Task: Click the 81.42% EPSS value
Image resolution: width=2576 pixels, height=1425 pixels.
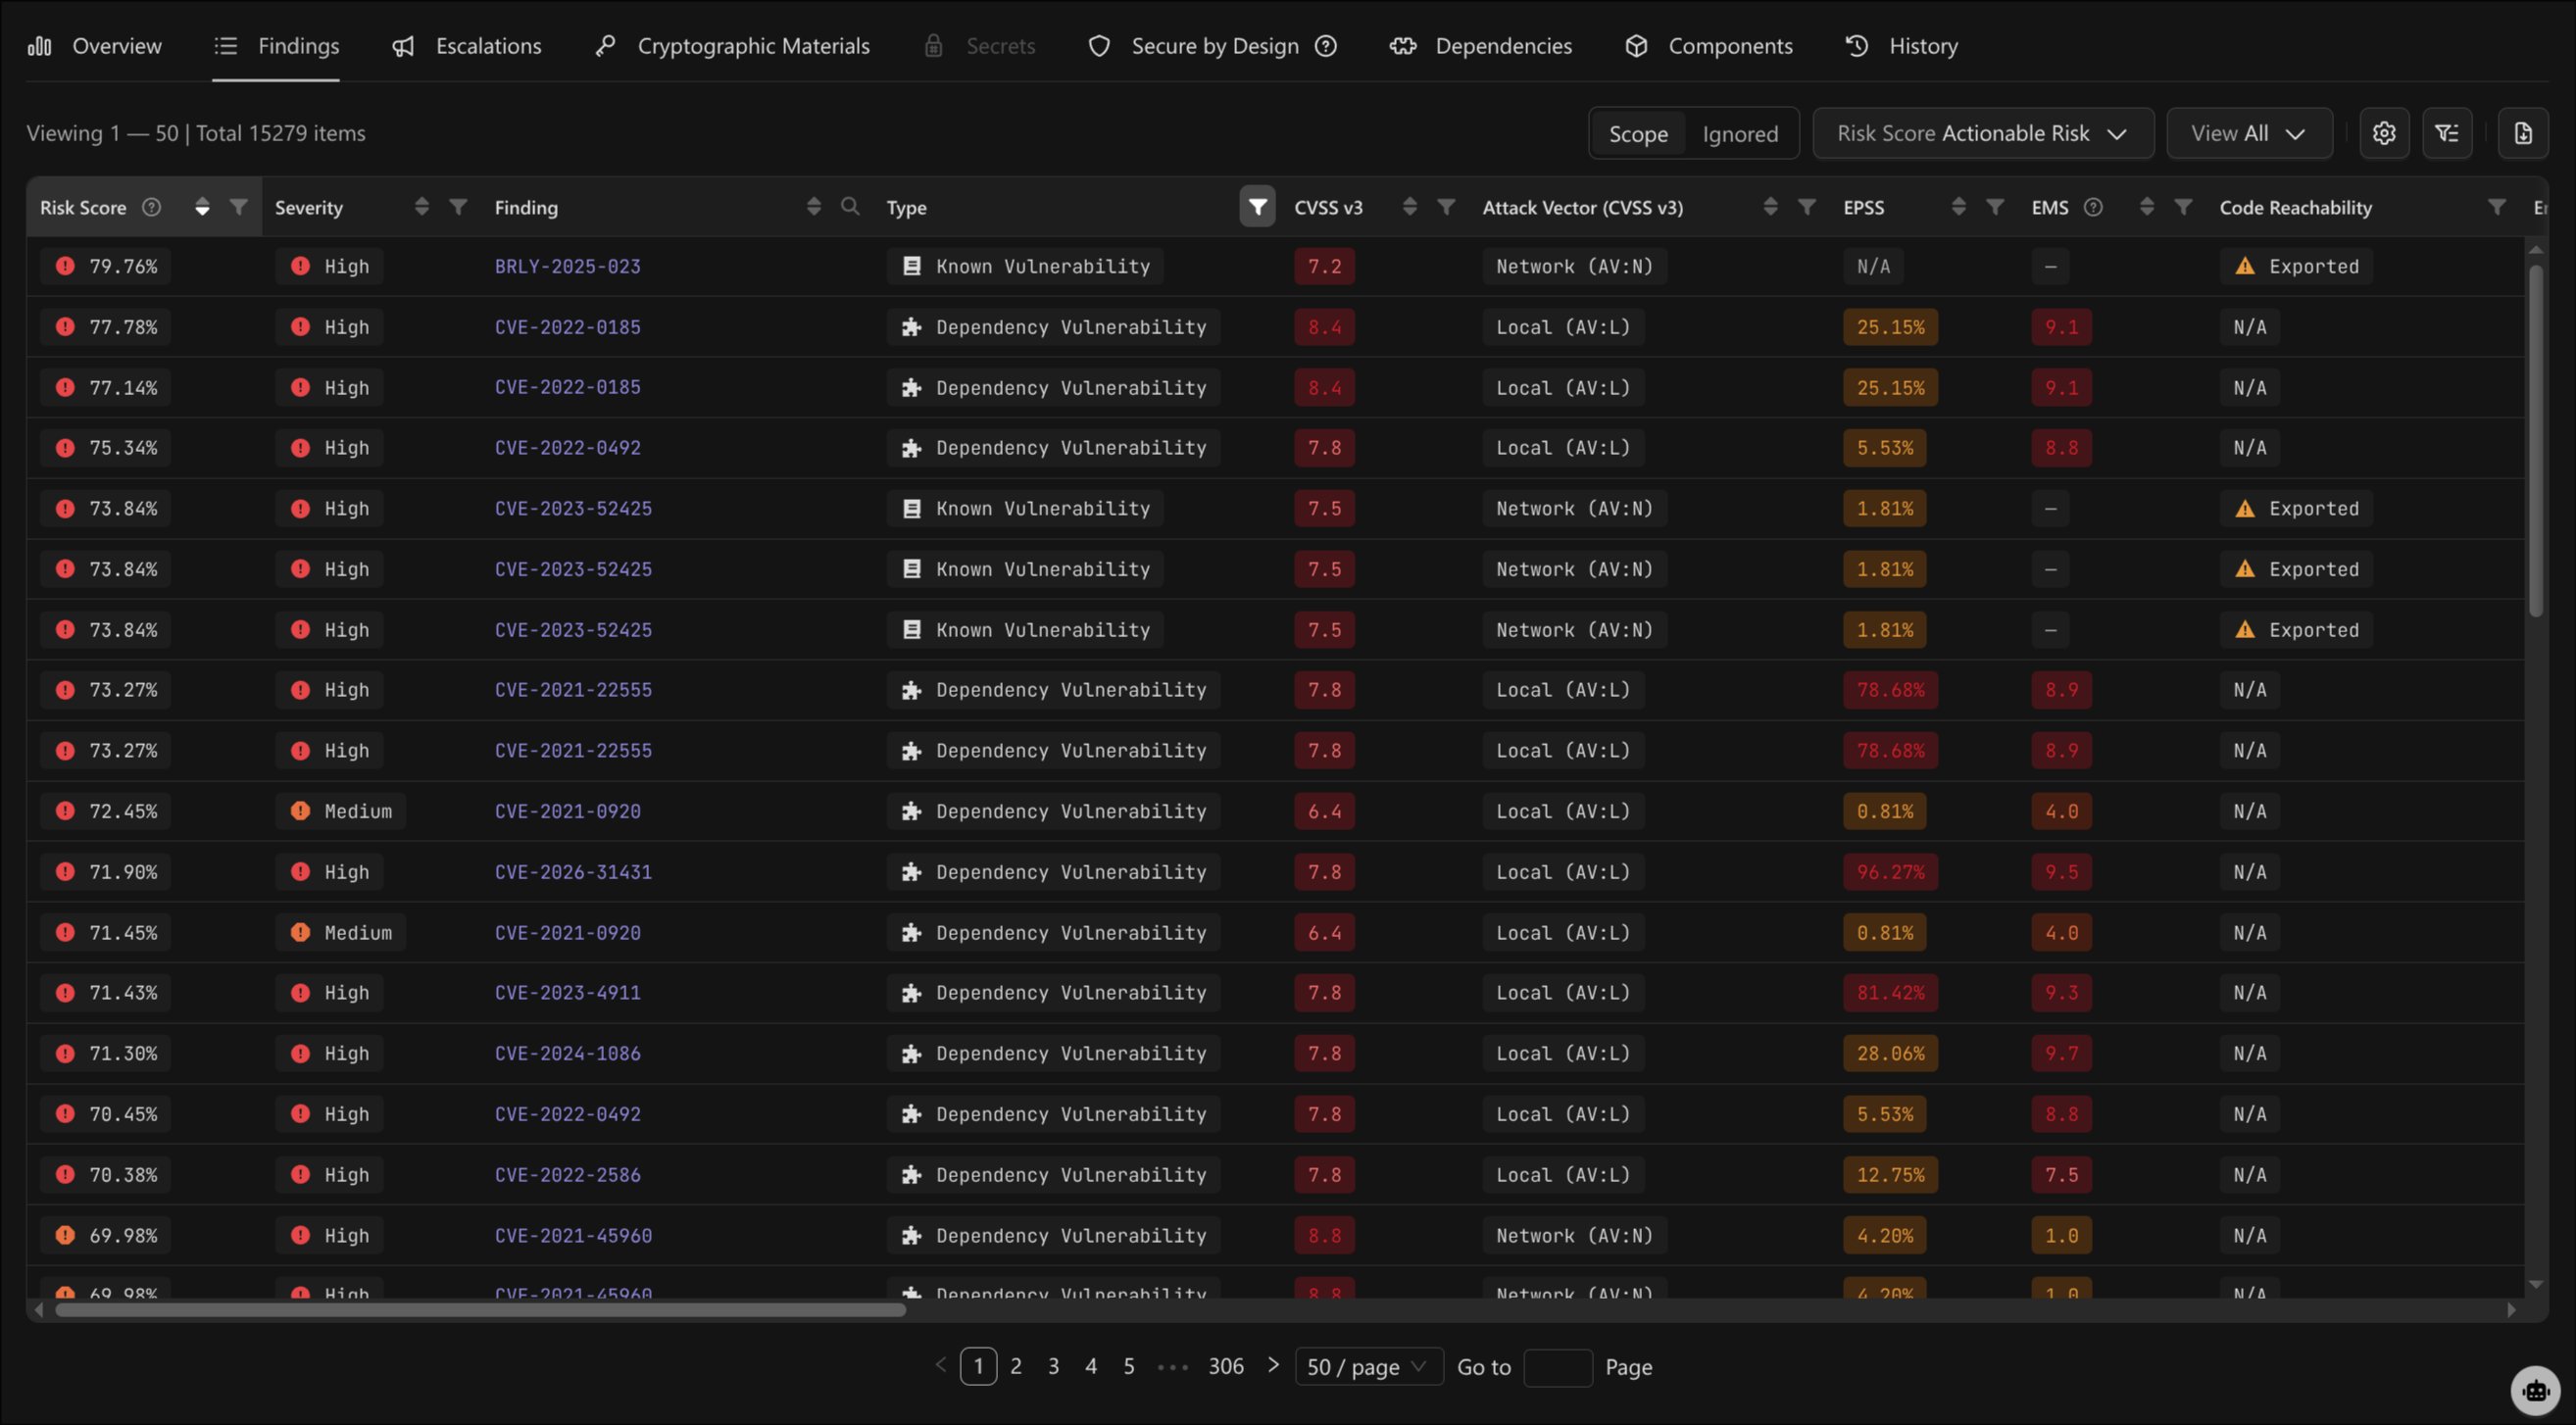Action: pos(1890,993)
